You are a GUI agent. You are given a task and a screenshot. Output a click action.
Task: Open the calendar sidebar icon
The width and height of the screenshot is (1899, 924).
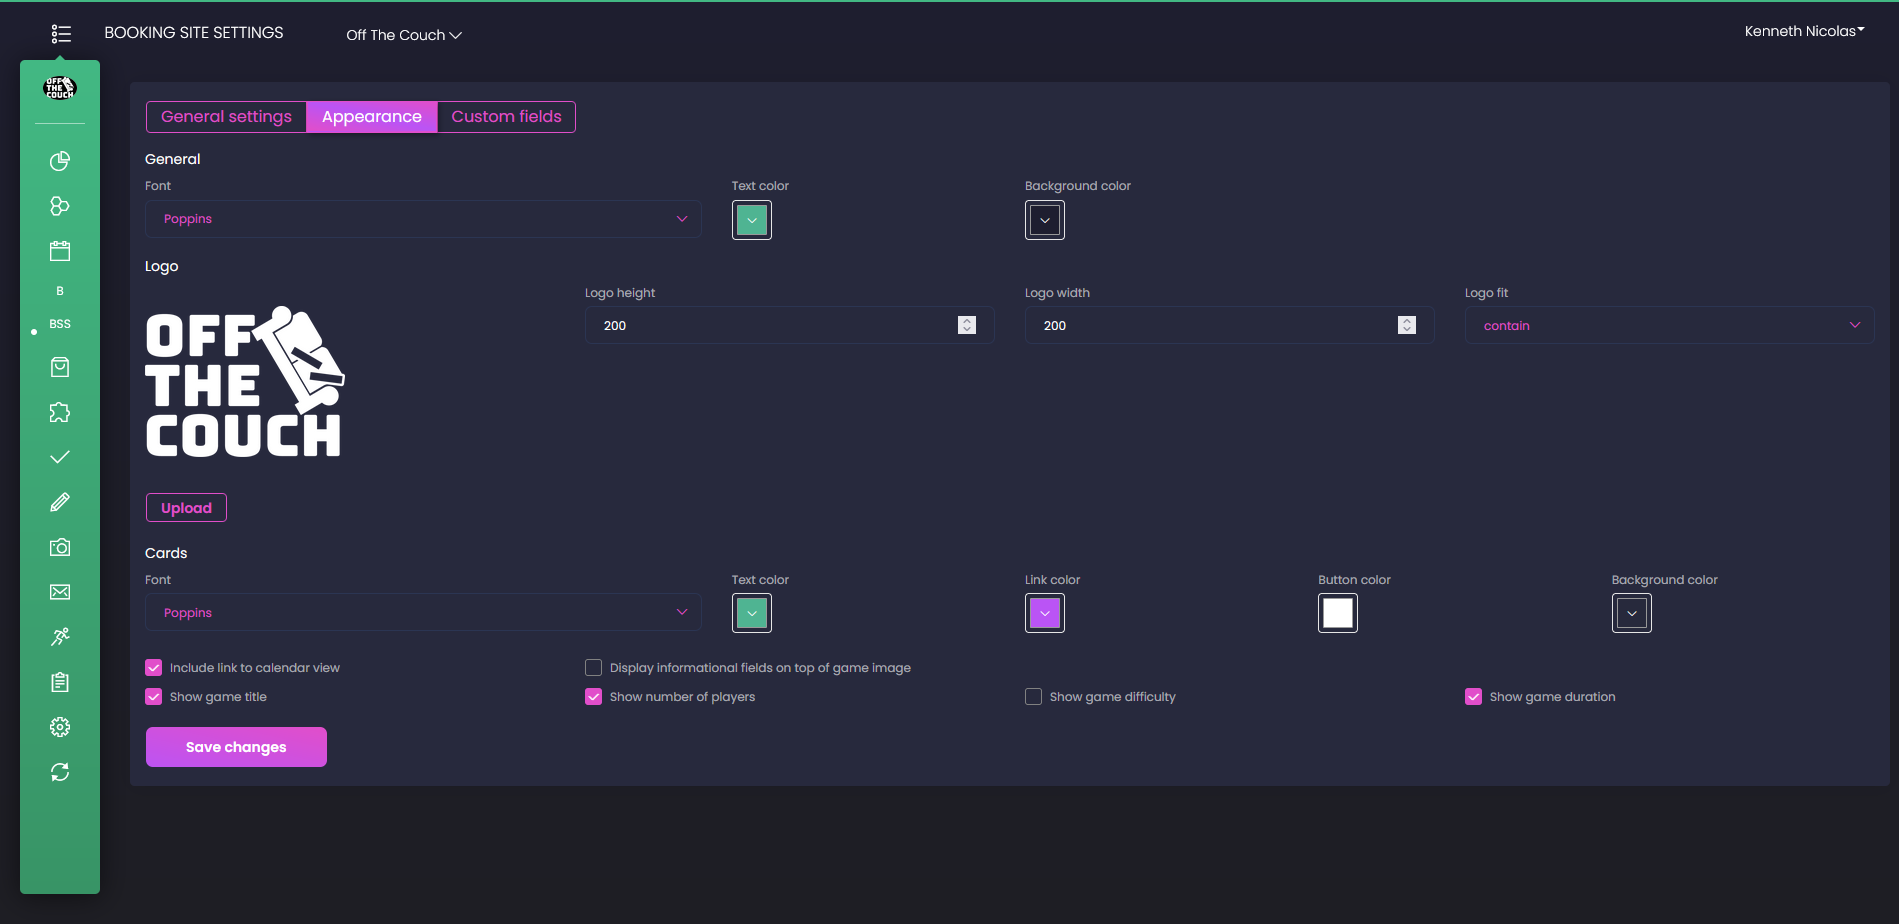coord(60,251)
